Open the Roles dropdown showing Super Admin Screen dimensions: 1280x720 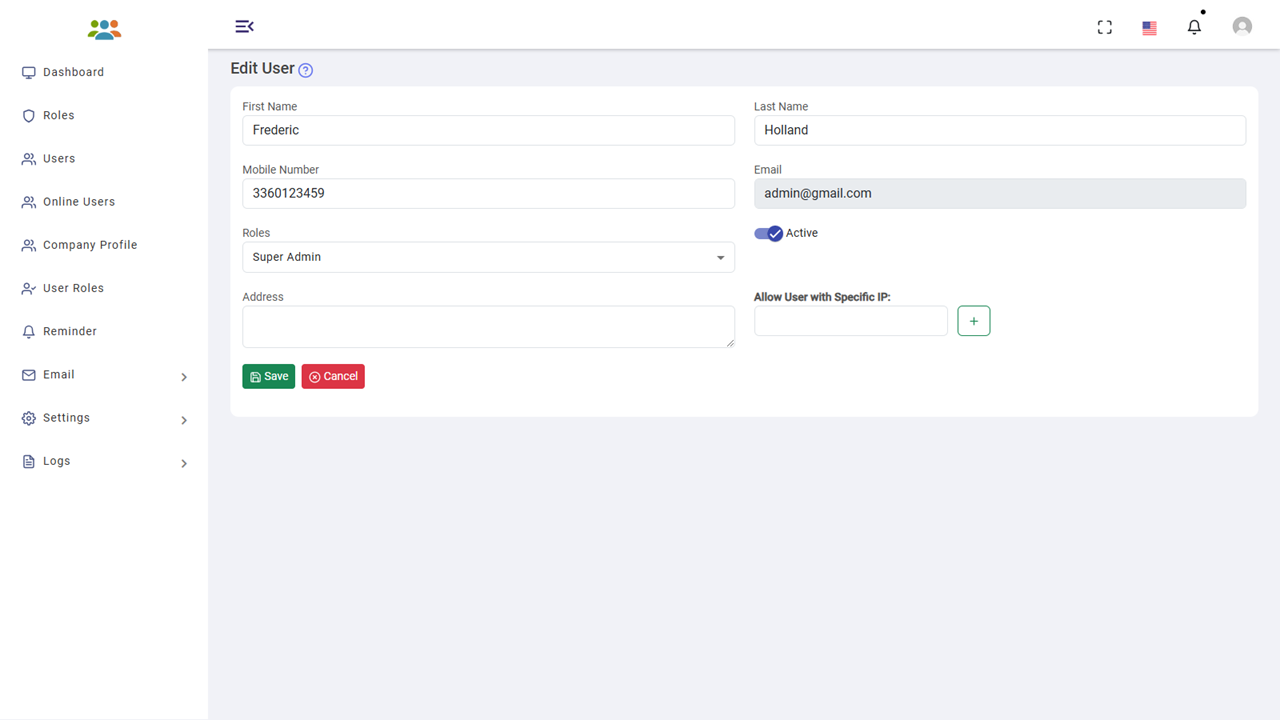[x=488, y=257]
